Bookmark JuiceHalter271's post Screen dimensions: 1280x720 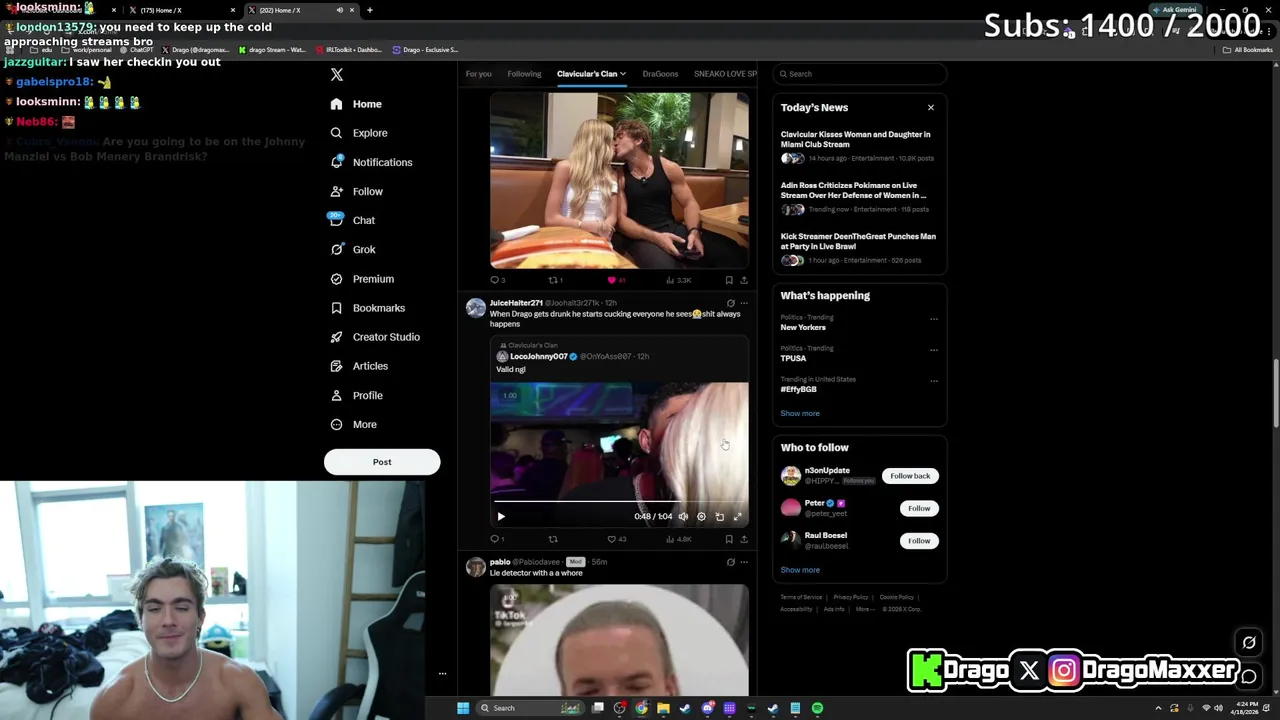click(729, 539)
